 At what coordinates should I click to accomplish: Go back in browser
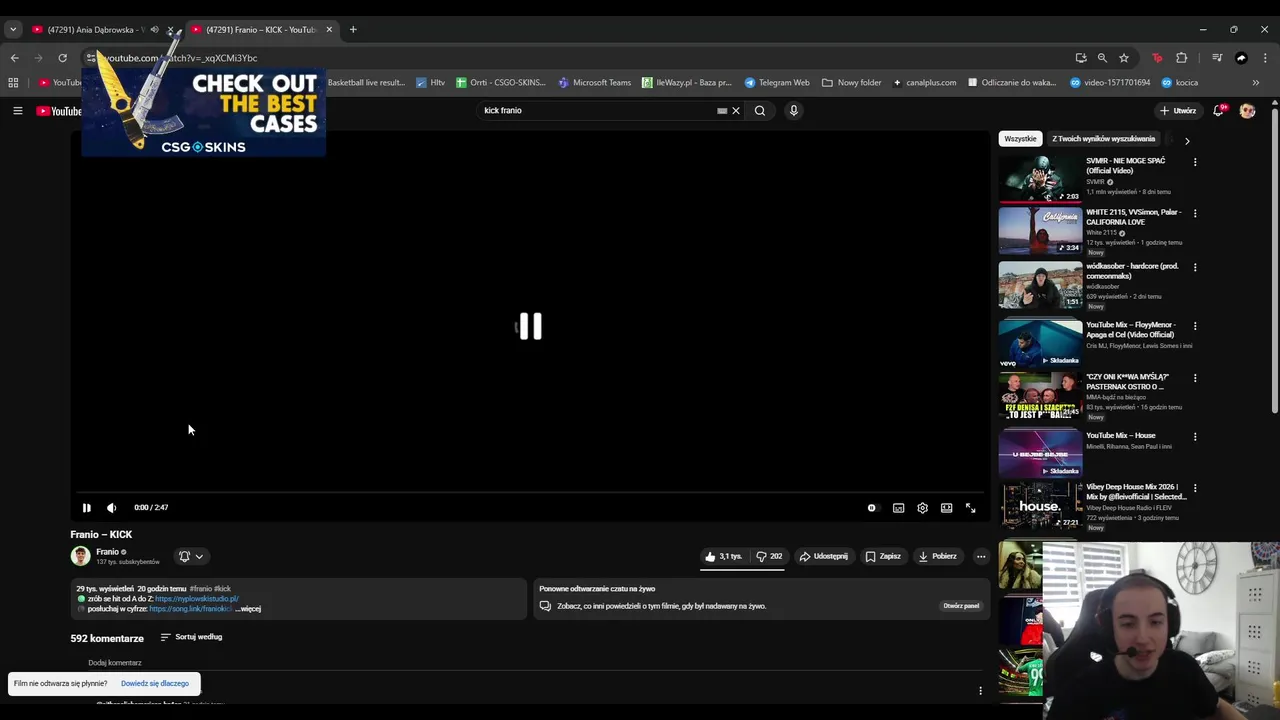[x=14, y=58]
